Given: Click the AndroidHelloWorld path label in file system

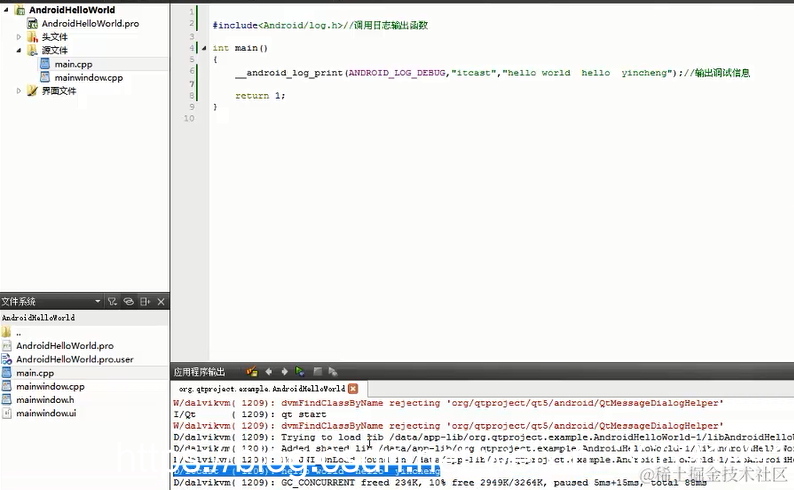Looking at the screenshot, I should (38, 318).
